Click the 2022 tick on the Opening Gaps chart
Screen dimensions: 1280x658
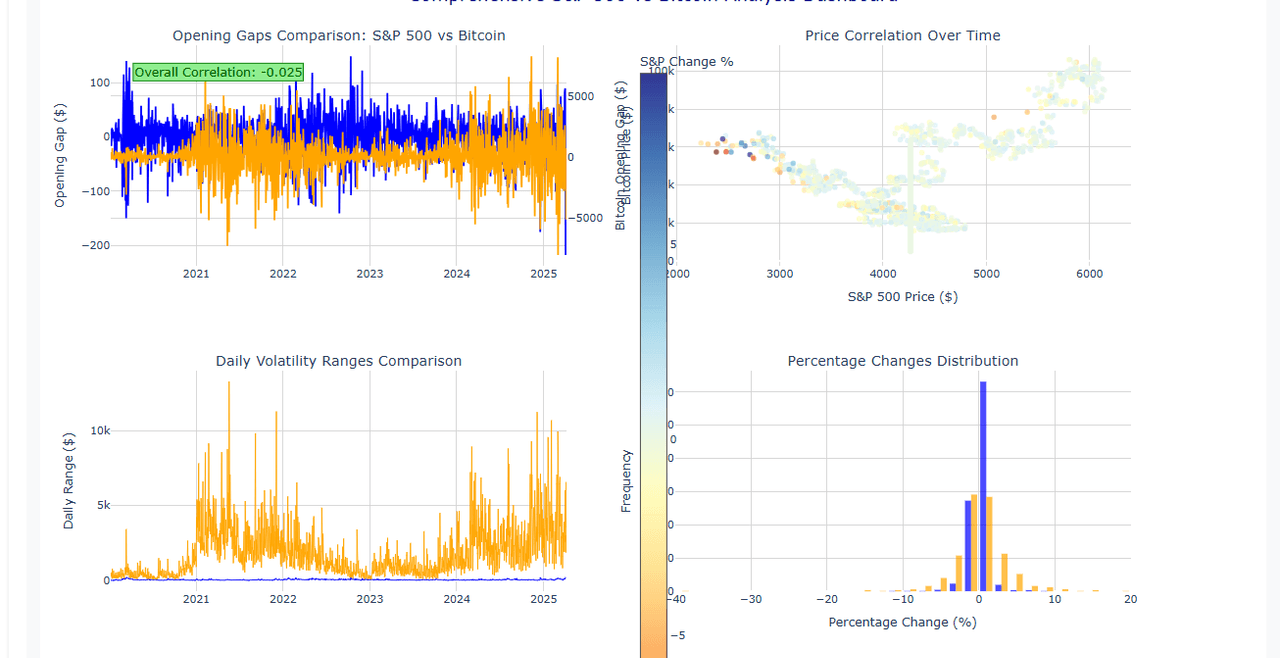pos(283,274)
